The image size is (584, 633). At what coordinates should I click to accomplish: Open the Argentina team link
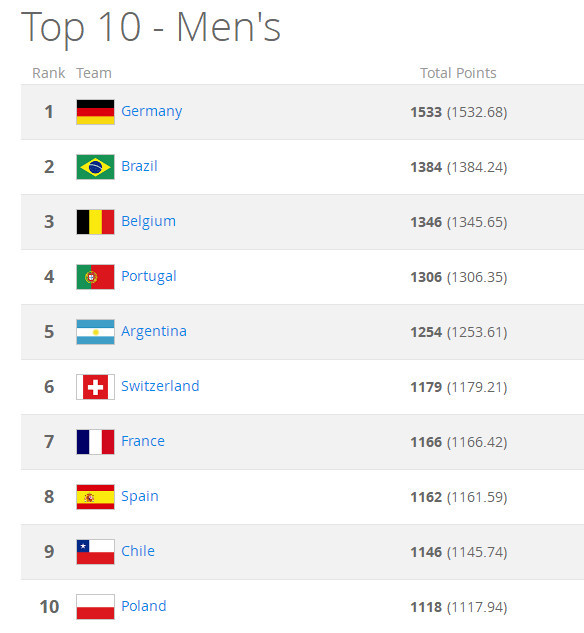(154, 331)
